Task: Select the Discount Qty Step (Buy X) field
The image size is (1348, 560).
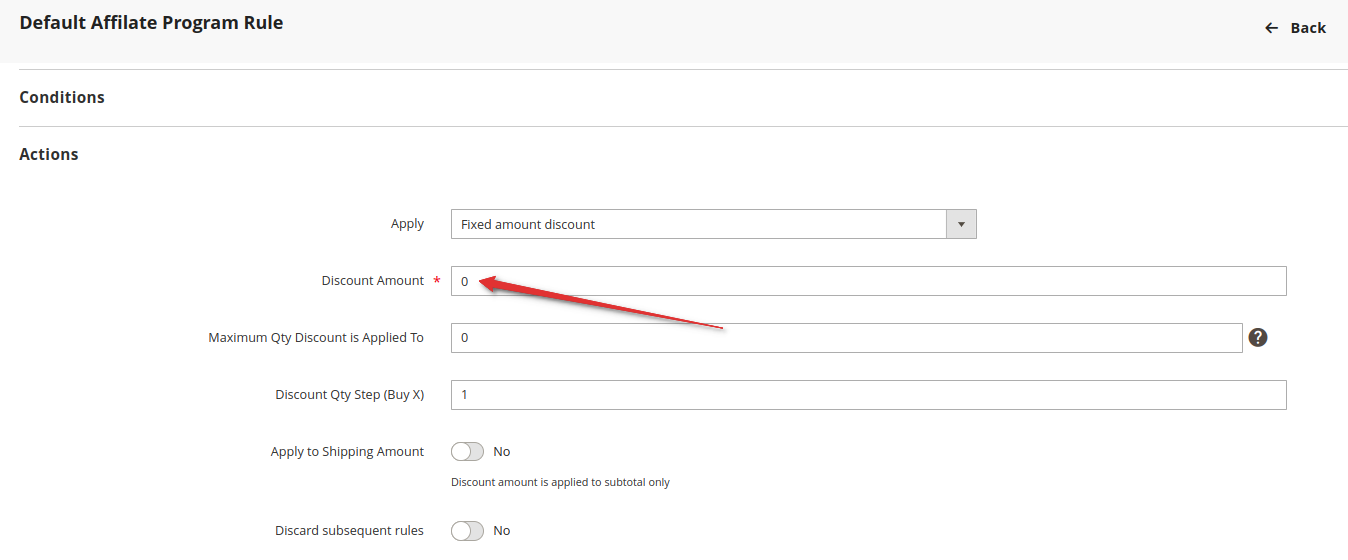Action: pyautogui.click(x=868, y=395)
